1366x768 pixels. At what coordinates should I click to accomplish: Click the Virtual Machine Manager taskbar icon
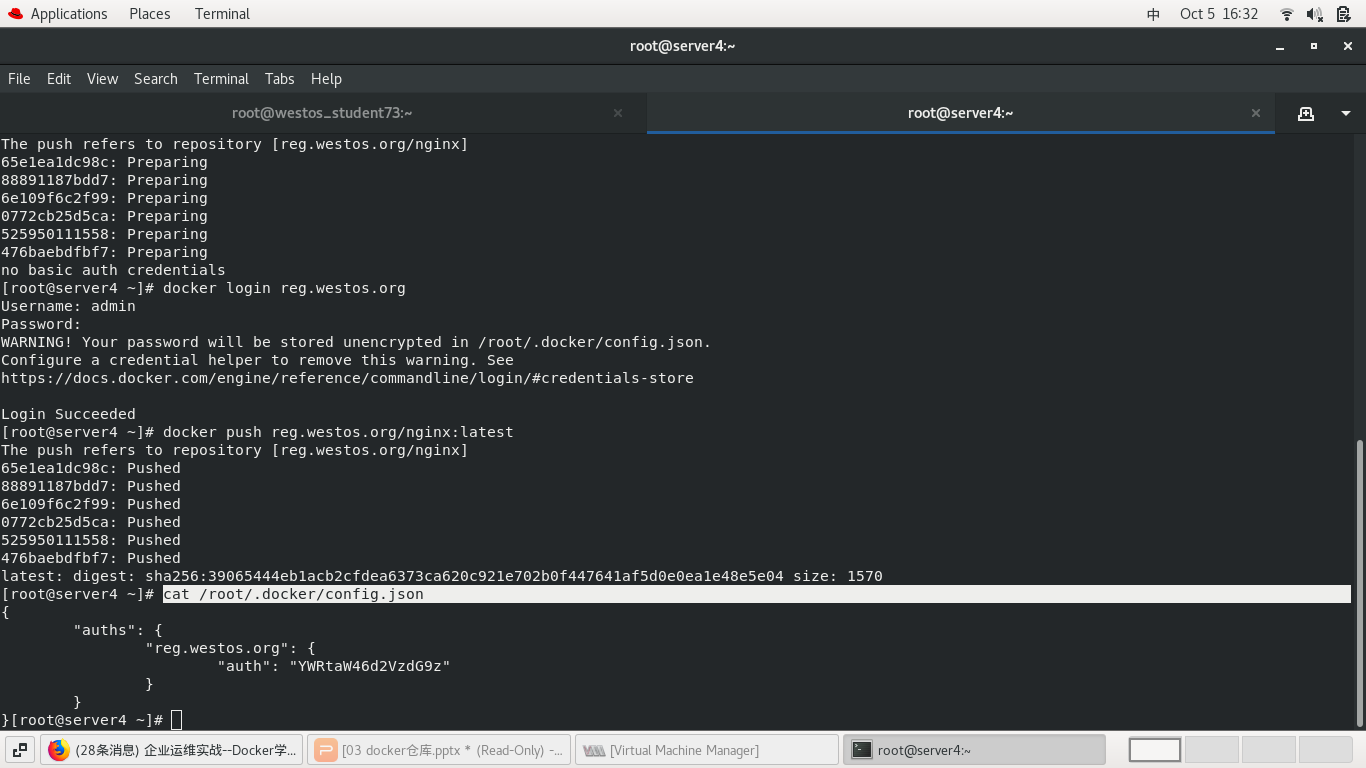[594, 750]
